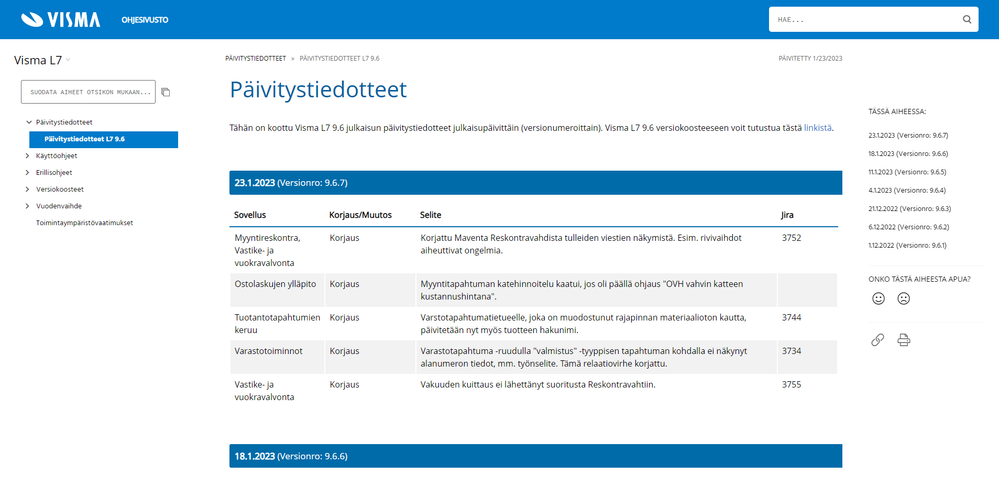Viewport: 999px width, 477px height.
Task: Focus the Suodata aiheet otsikon mukaan filter field
Action: (89, 92)
